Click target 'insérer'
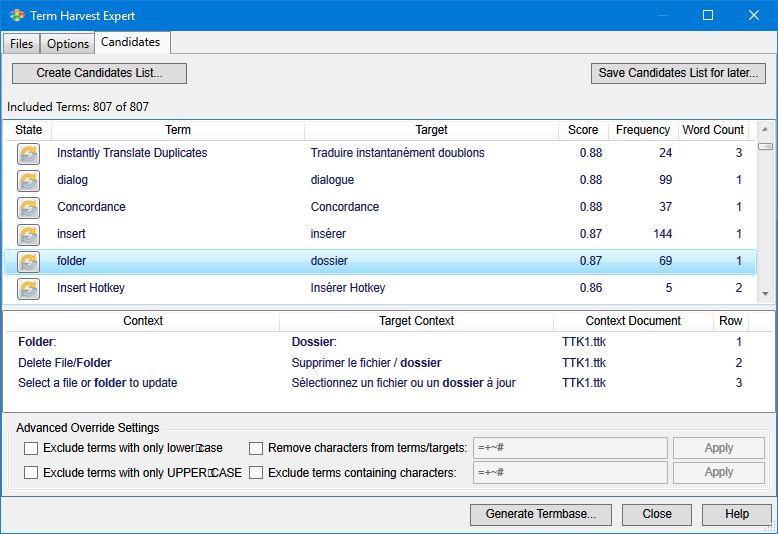The image size is (778, 534). 328,234
